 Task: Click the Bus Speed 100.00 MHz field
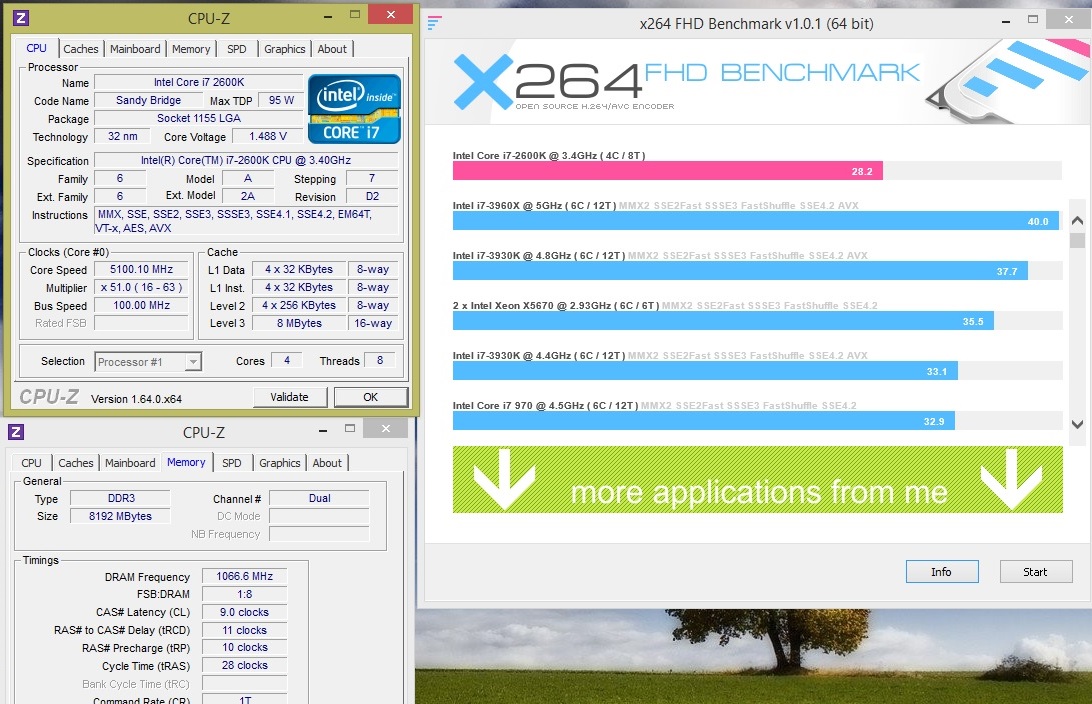pos(141,306)
